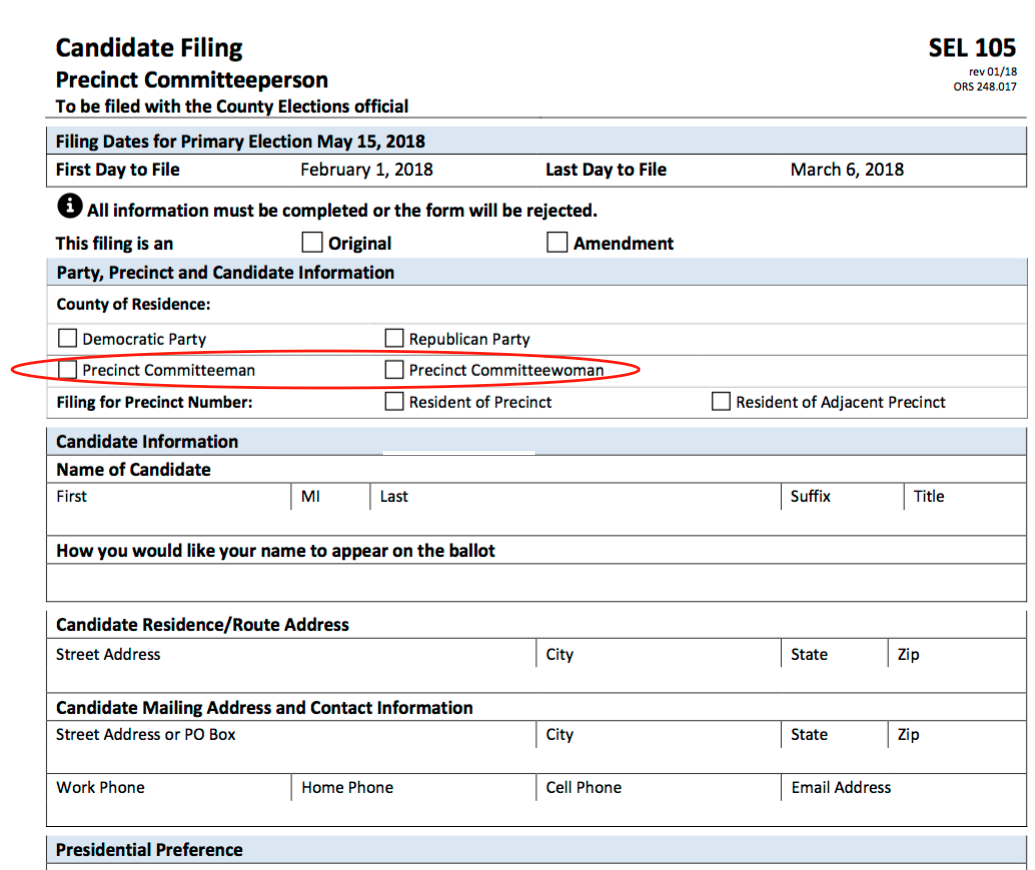
Task: Select the Democratic Party checkbox
Action: [68, 339]
